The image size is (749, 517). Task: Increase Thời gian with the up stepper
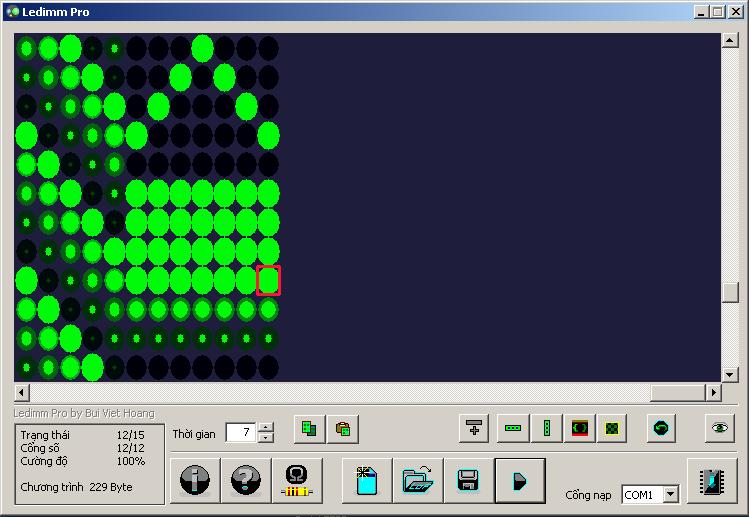(266, 427)
